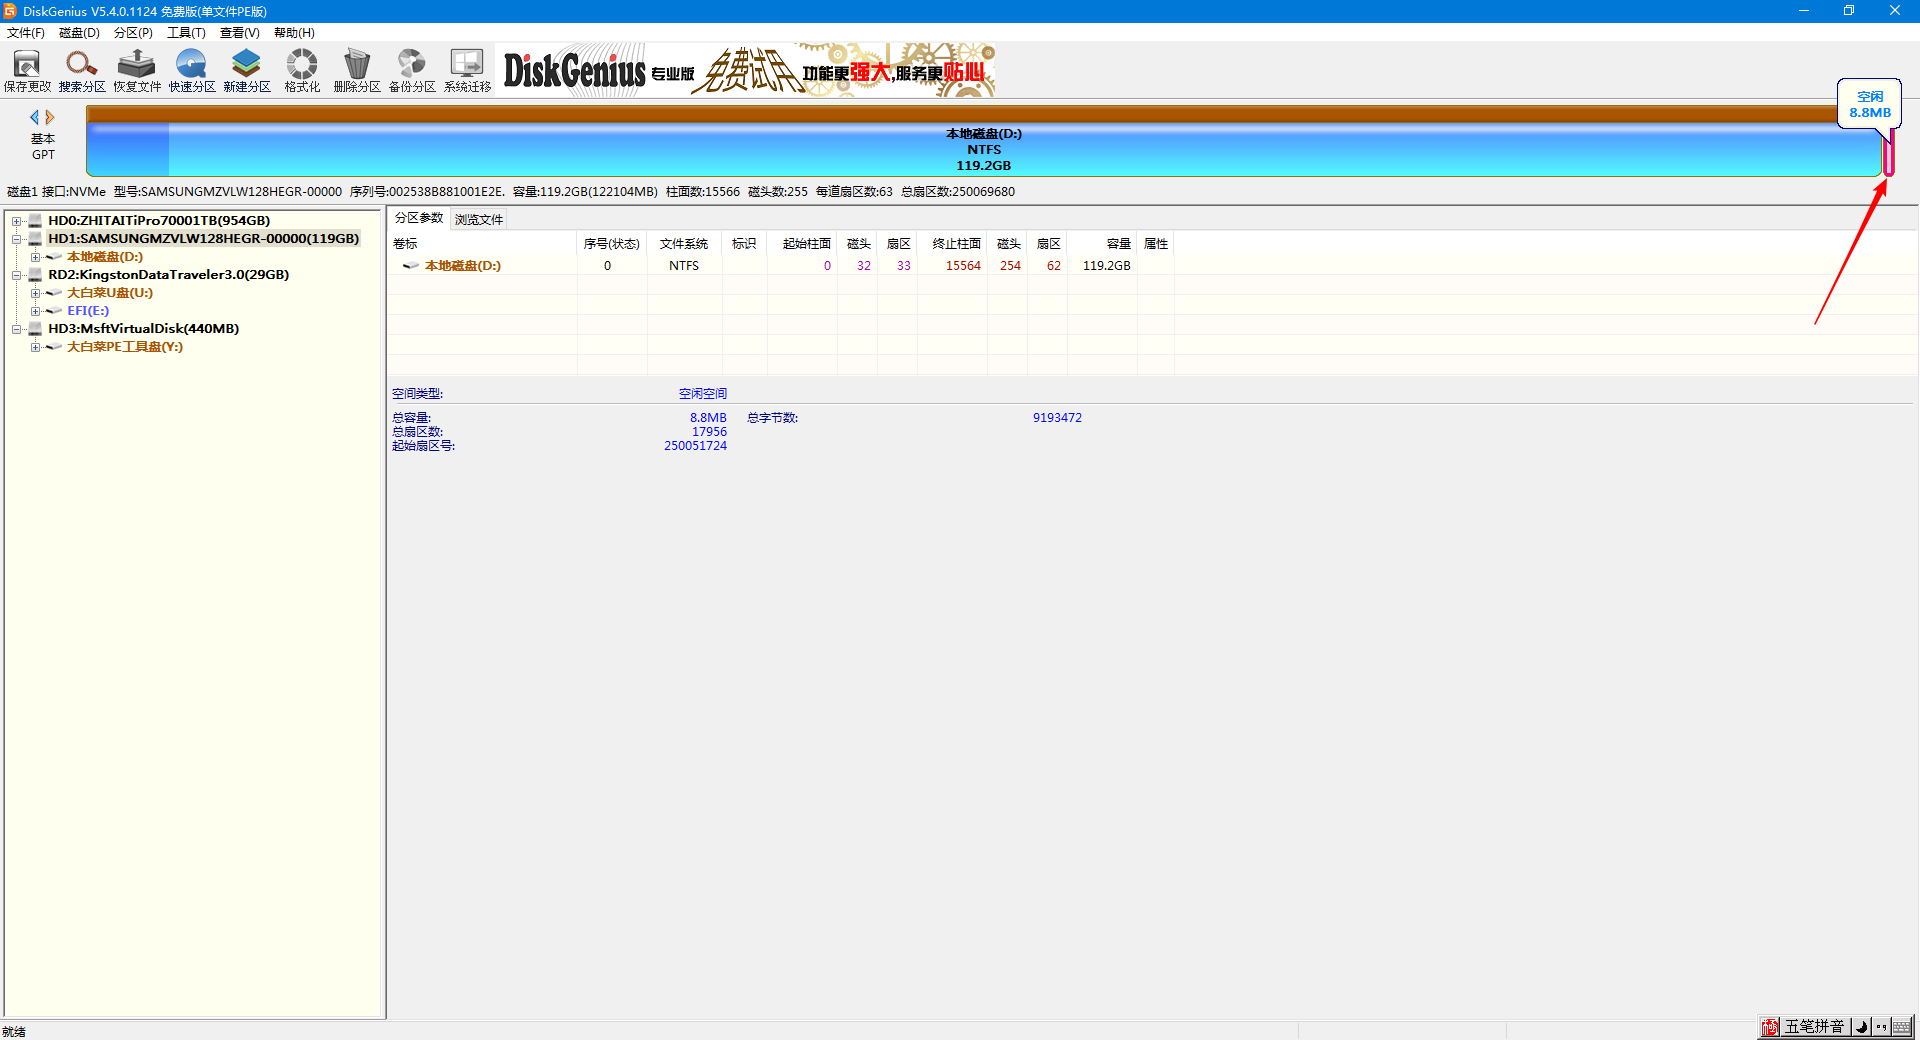Expand the HD0:ZHITAITiPro7000 tree node
The height and width of the screenshot is (1040, 1920).
pyautogui.click(x=17, y=221)
